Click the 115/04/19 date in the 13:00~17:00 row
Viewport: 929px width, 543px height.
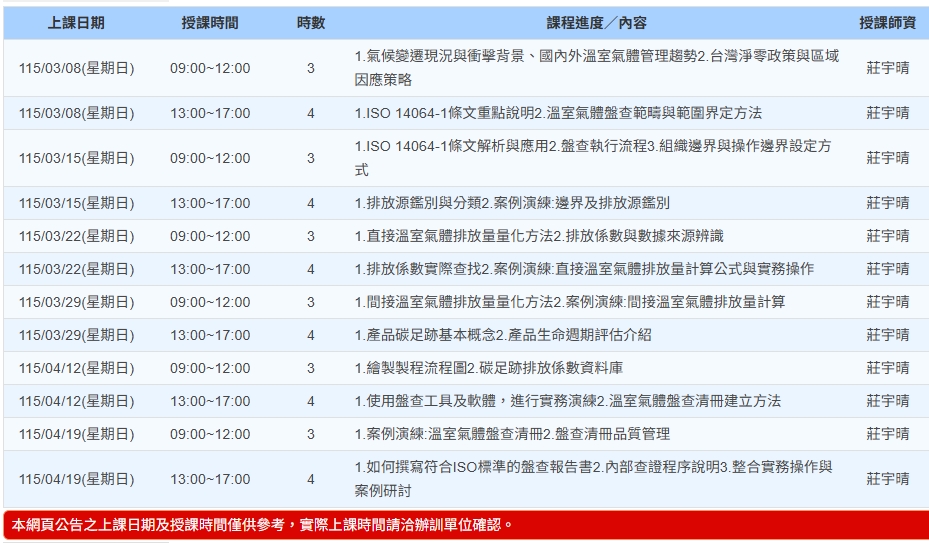coord(76,479)
